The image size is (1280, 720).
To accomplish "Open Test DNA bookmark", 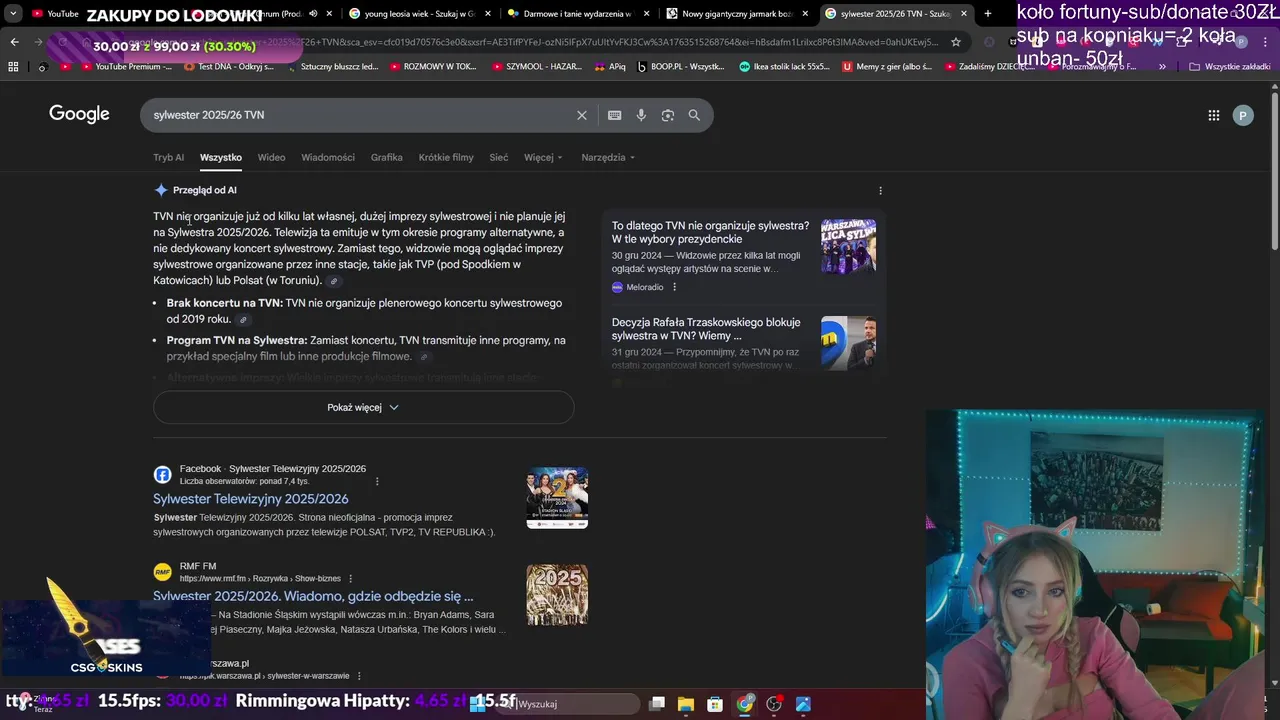I will [x=229, y=66].
